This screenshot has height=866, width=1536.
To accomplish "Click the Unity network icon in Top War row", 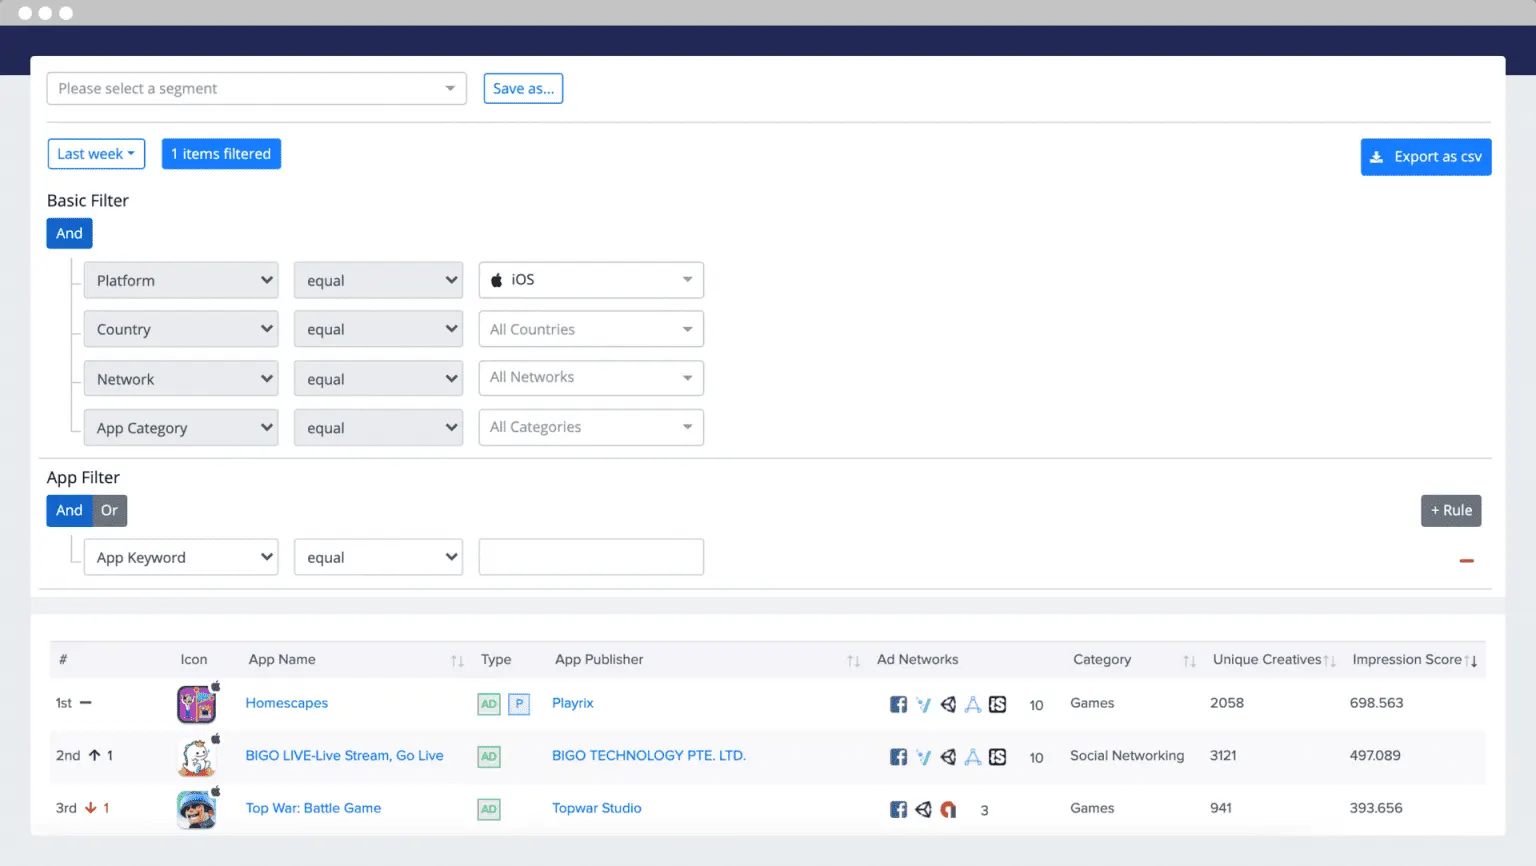I will (923, 809).
